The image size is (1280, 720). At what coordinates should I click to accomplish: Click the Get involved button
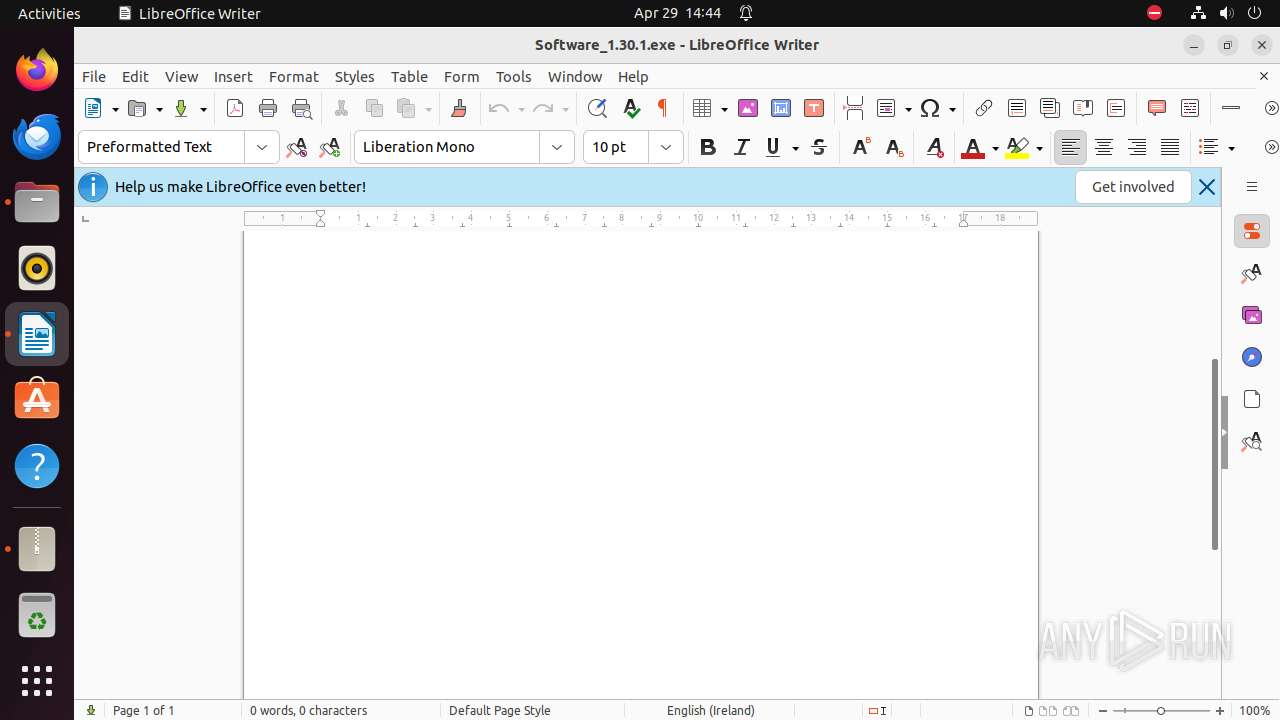pos(1133,187)
